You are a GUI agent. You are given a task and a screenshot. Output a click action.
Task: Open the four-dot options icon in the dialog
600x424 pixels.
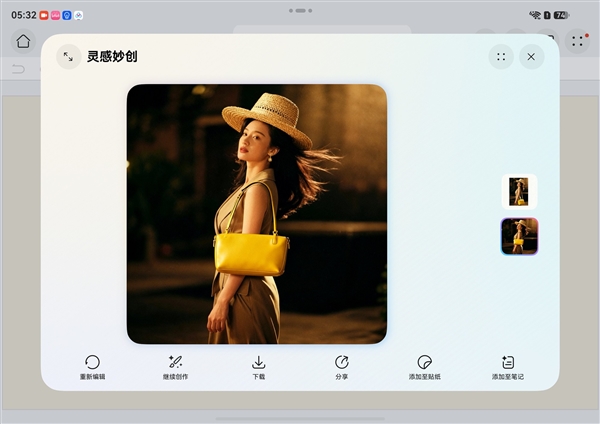[501, 57]
